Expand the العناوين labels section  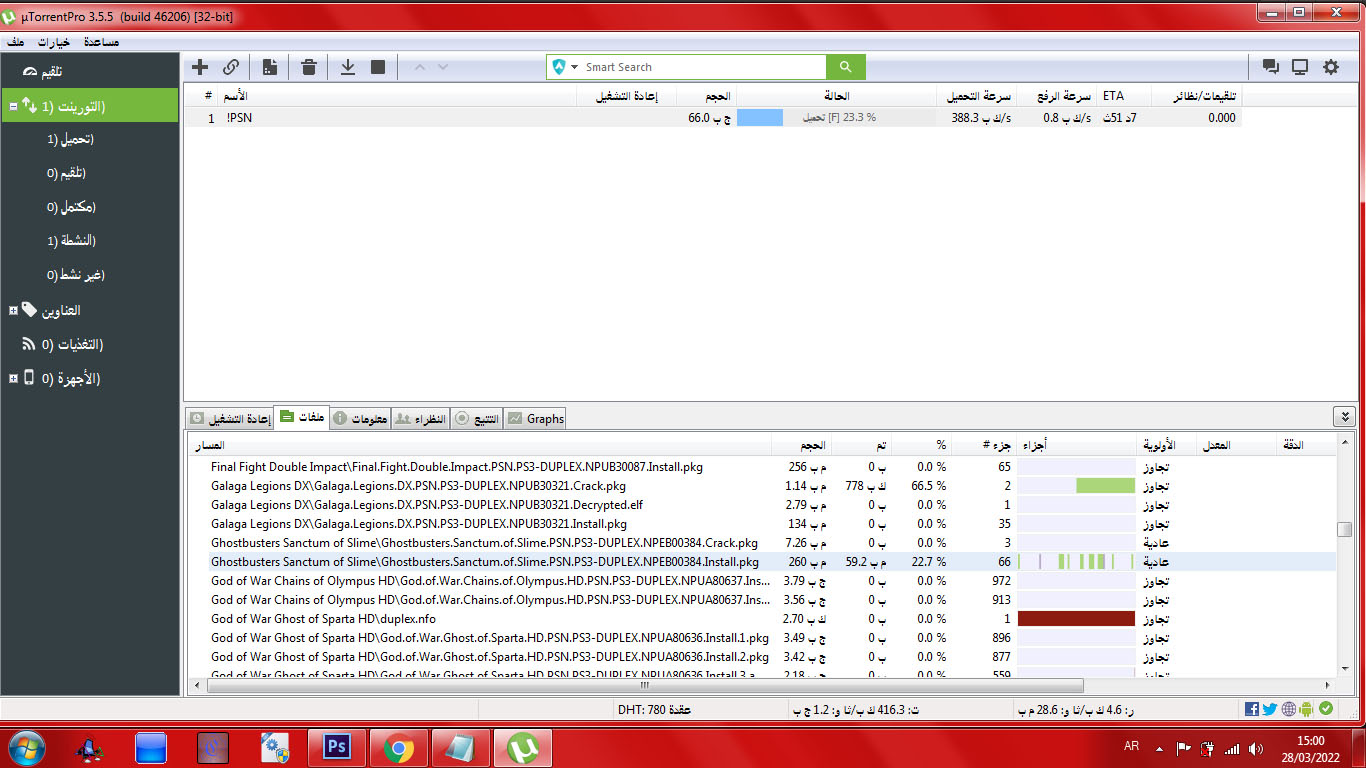point(13,311)
